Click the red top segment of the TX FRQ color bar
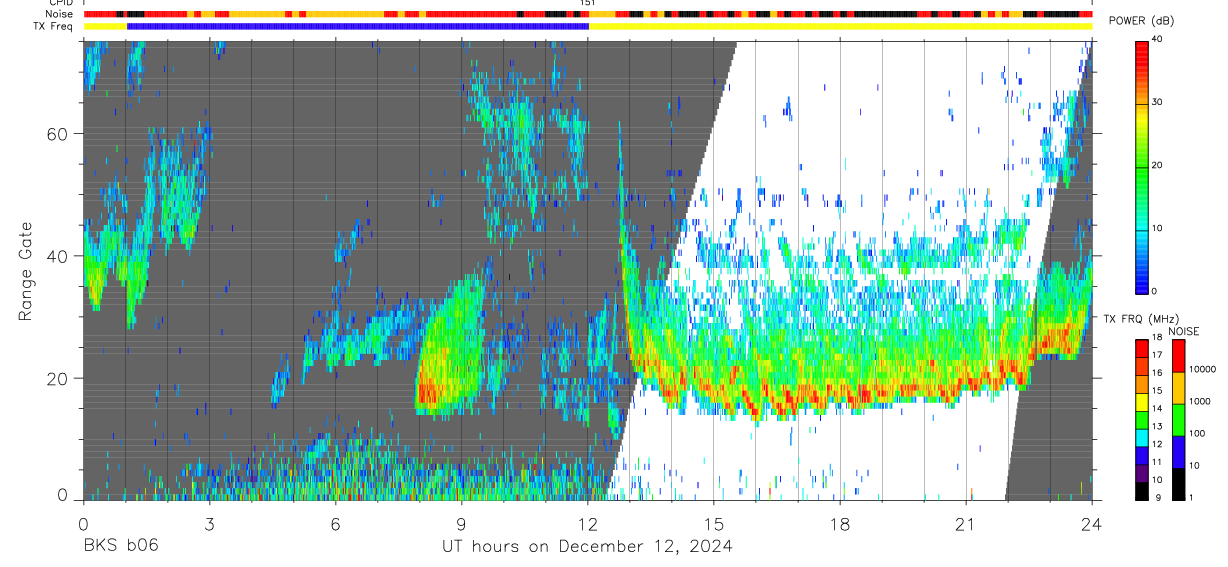 tap(1142, 348)
